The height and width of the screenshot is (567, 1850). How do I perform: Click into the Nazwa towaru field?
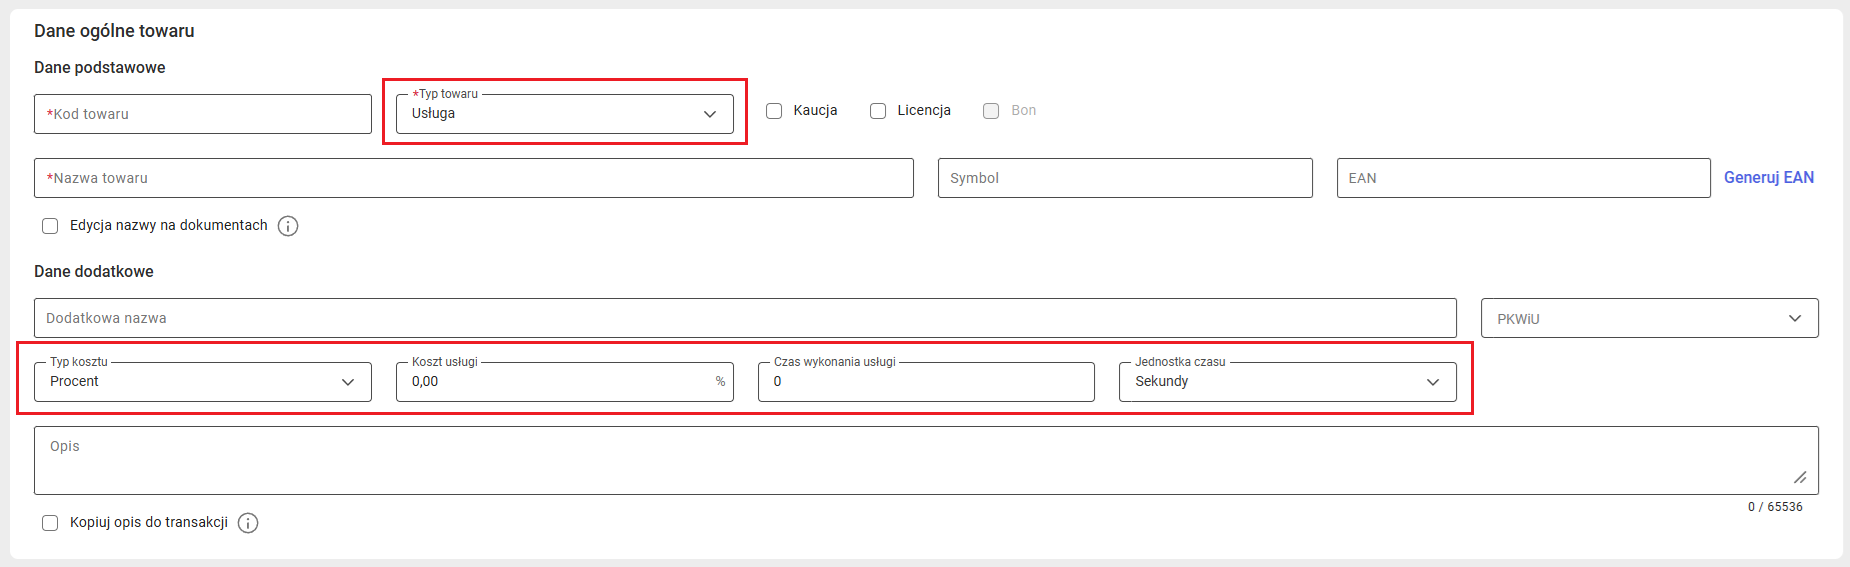coord(473,178)
